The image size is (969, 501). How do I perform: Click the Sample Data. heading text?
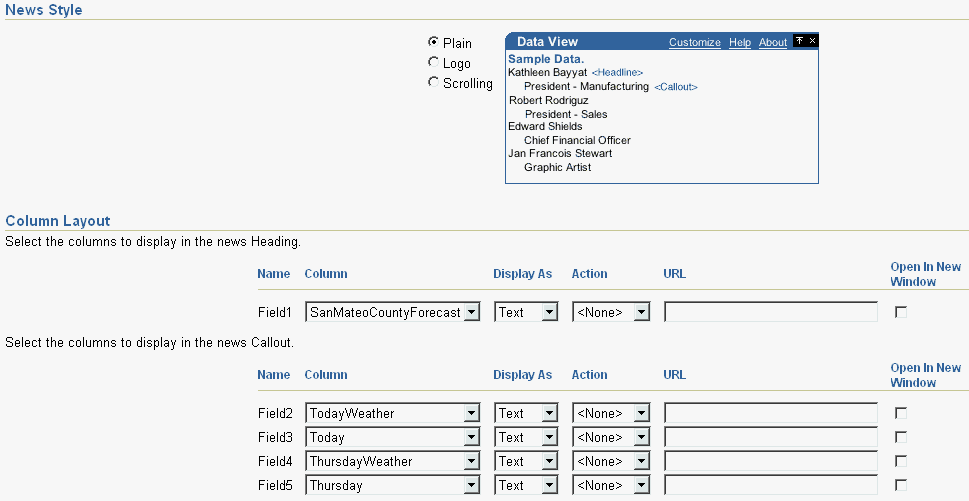546,59
